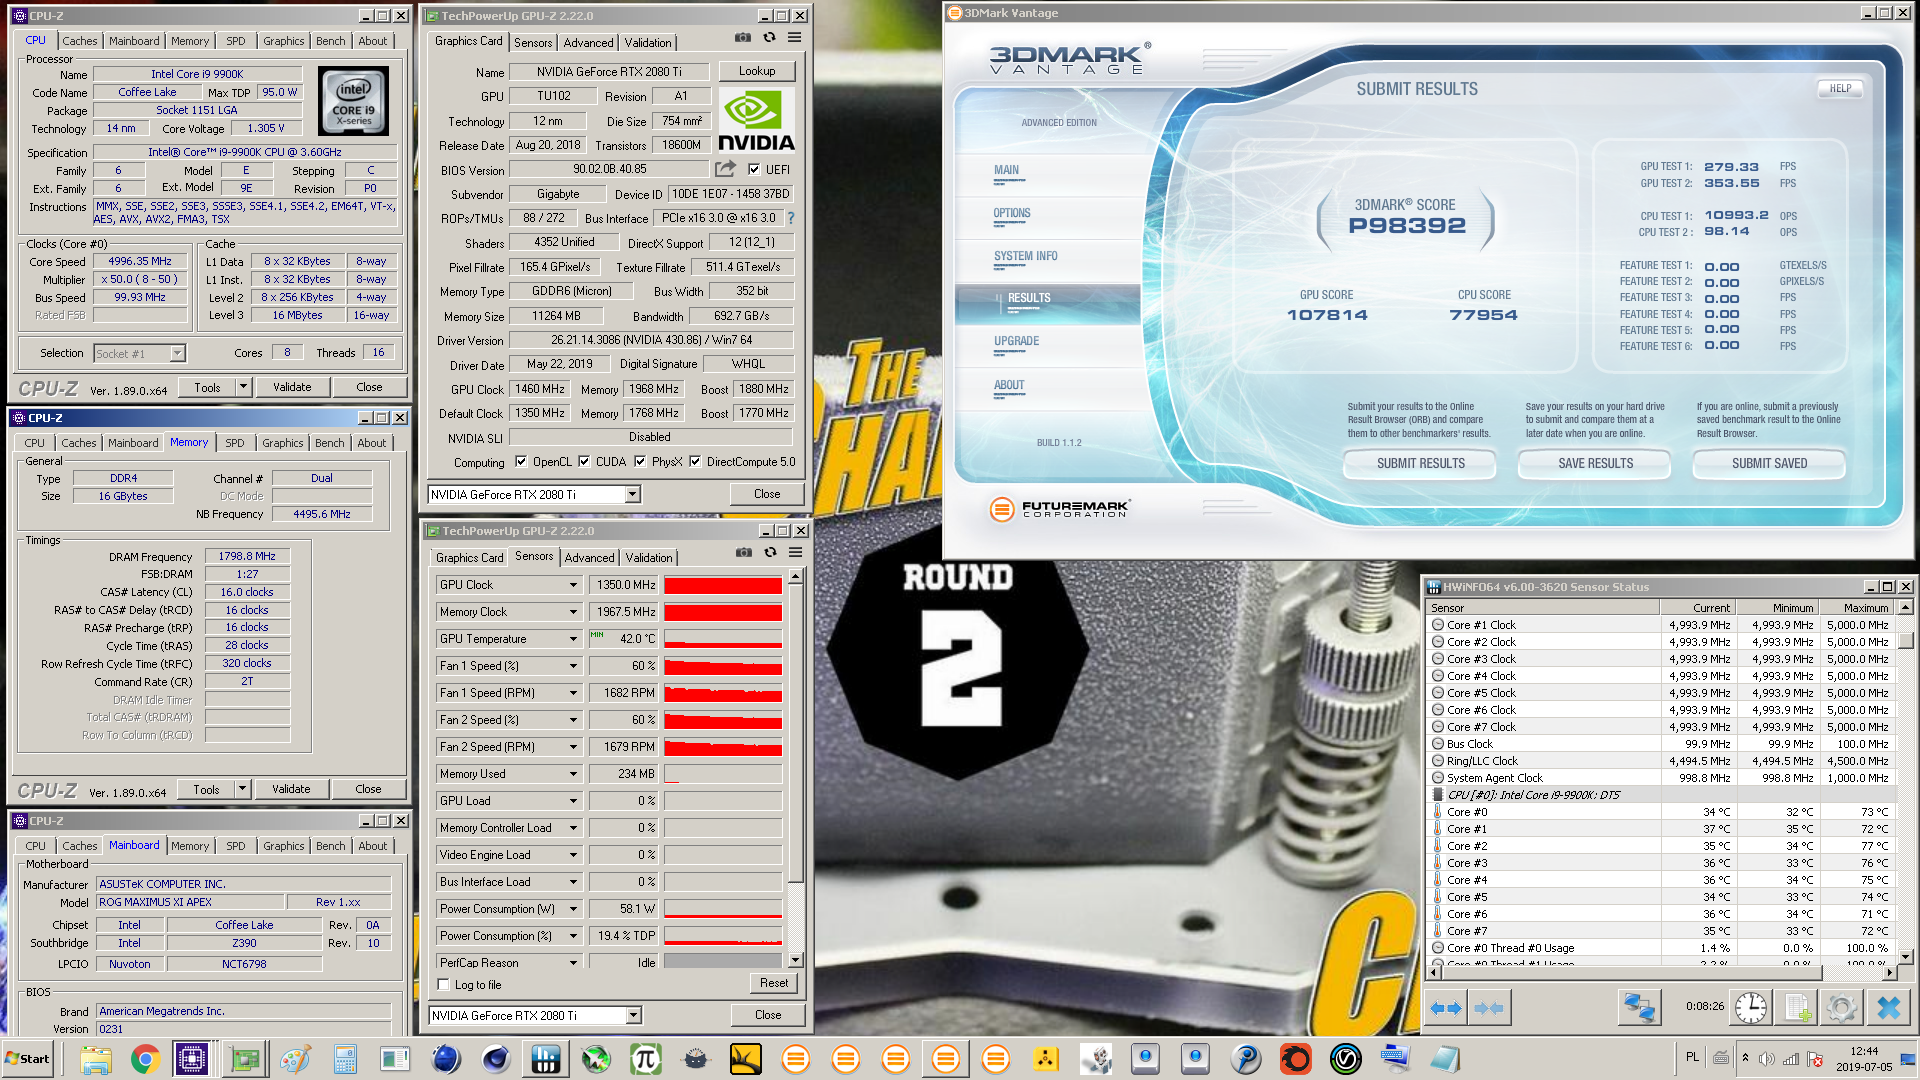Open the Paint palette icon in taskbar
The height and width of the screenshot is (1080, 1920).
pyautogui.click(x=295, y=1059)
